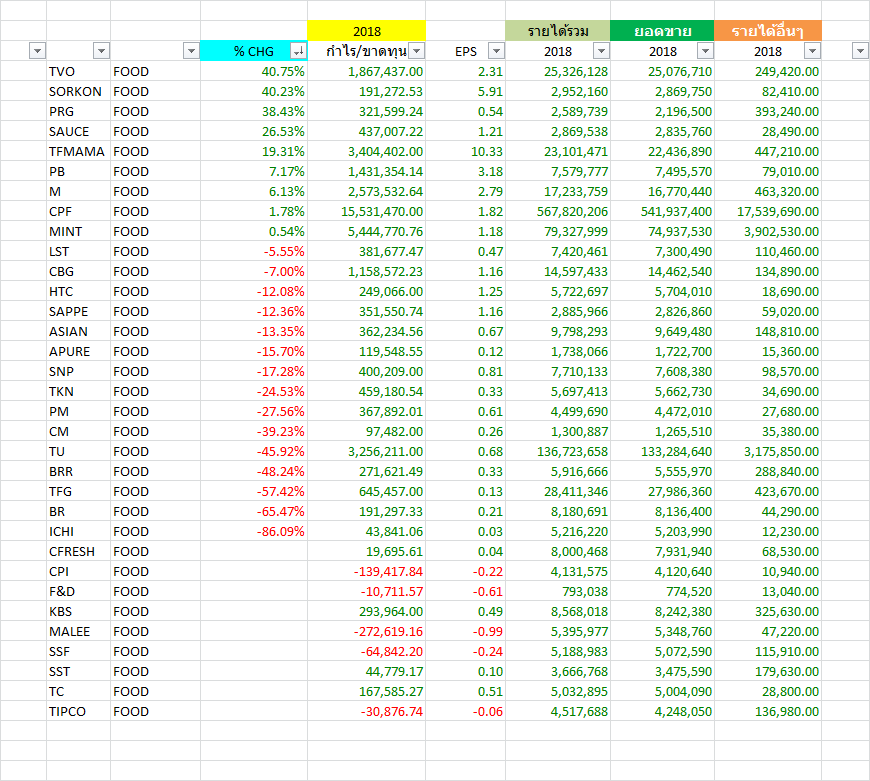
Task: Select the F&D symbol cell
Action: click(78, 591)
